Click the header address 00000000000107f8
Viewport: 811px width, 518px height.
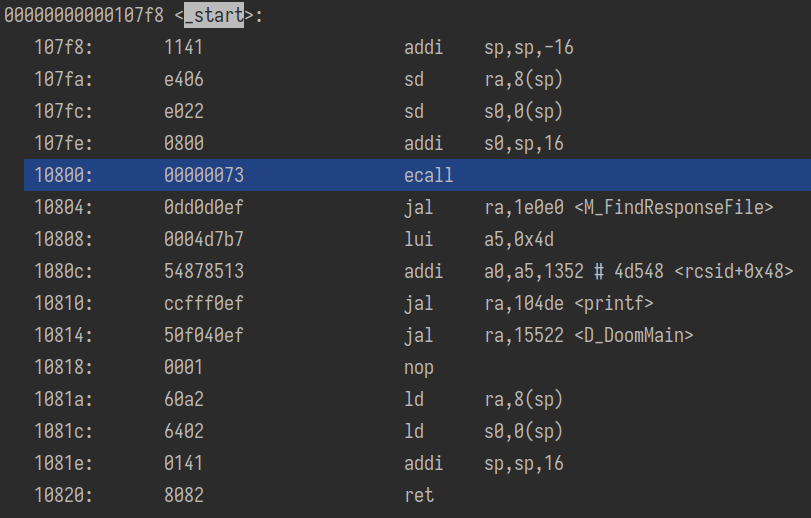(x=84, y=15)
